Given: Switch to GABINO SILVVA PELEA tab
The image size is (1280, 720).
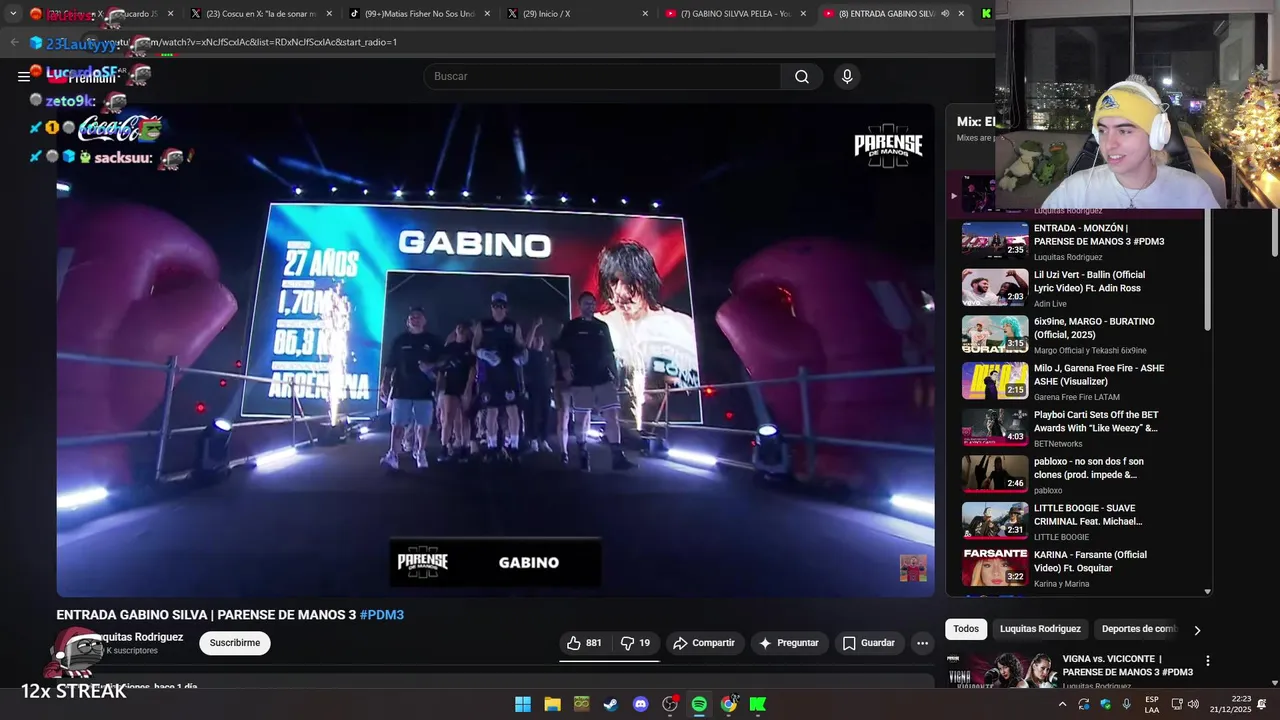Looking at the screenshot, I should (x=735, y=14).
